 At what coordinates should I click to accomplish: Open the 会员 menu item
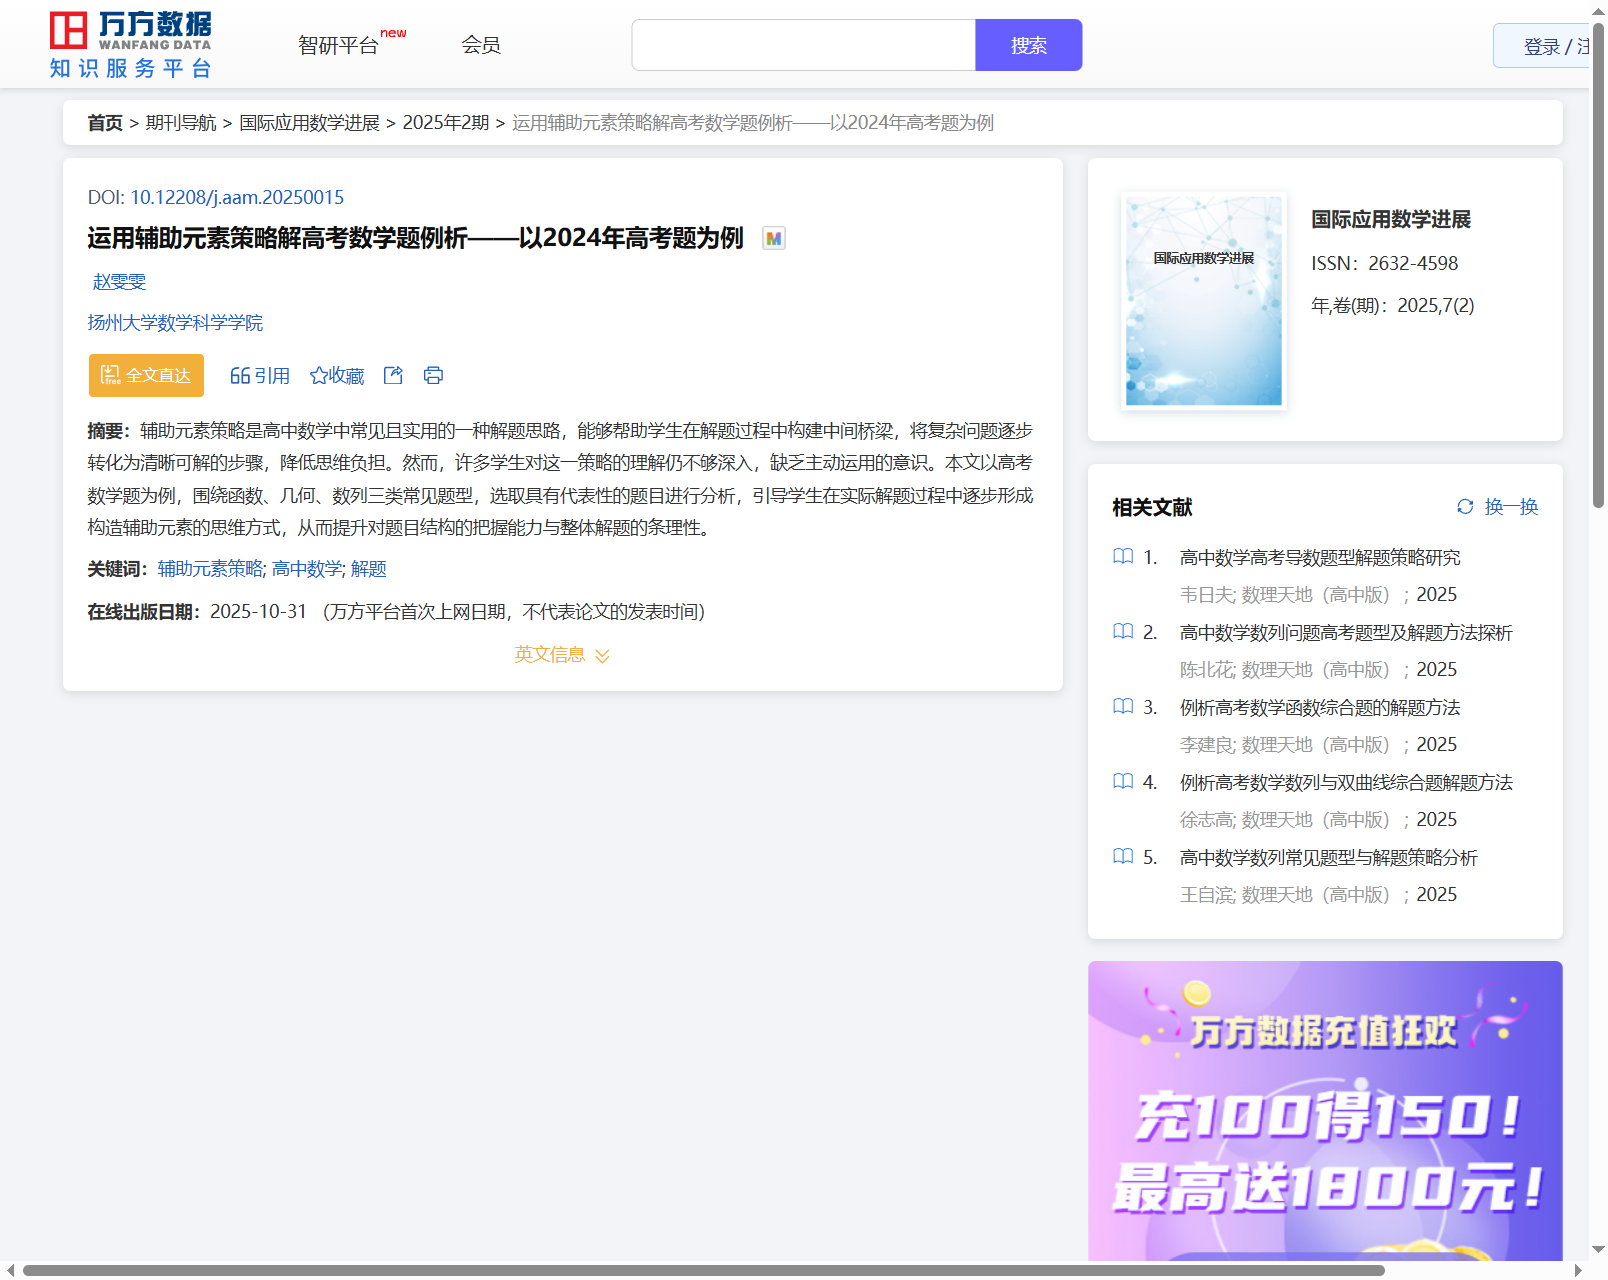pos(481,45)
